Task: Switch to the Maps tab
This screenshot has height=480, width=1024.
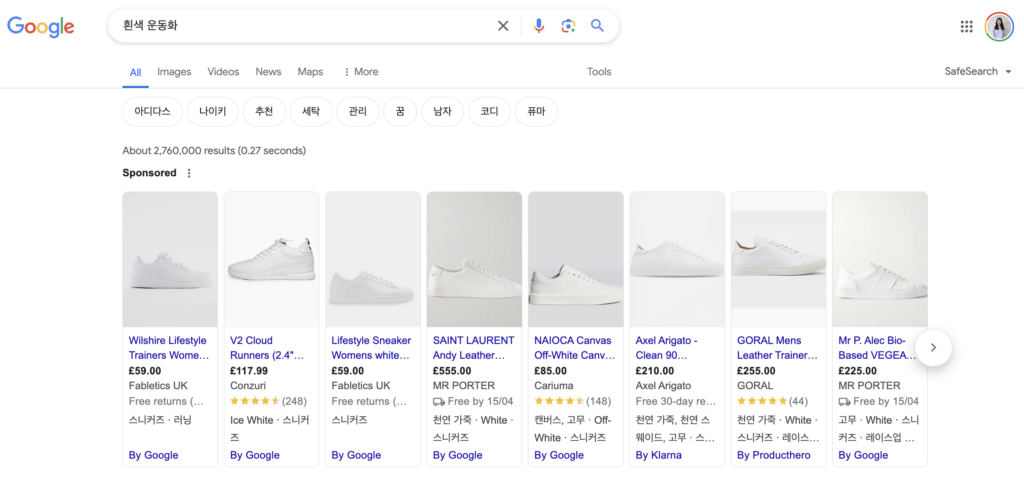Action: click(x=310, y=72)
